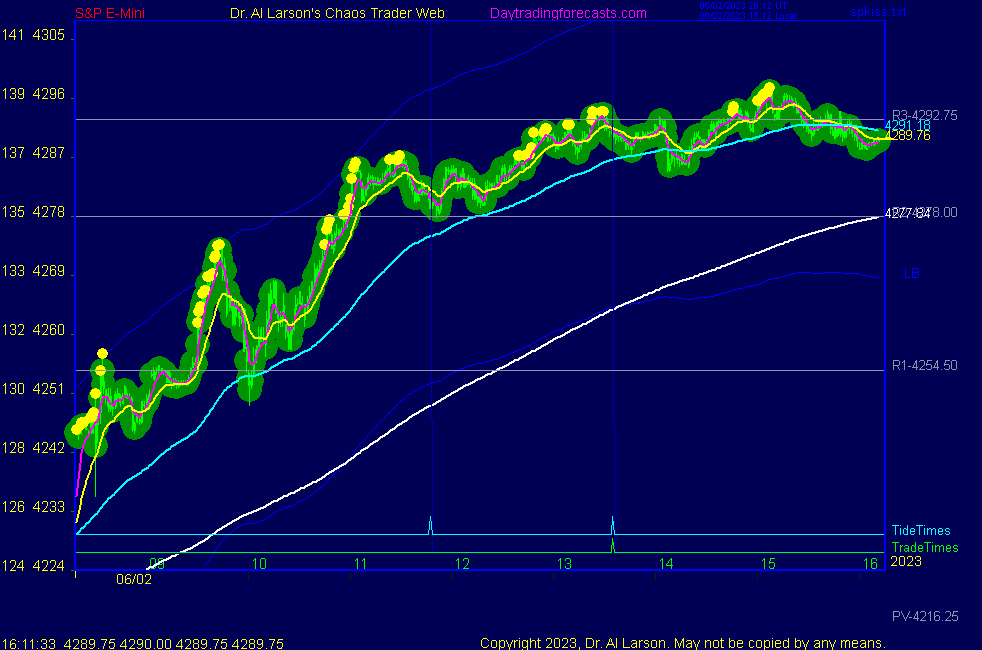
Task: Click the 137 4287 price axis label
Action: coord(33,153)
